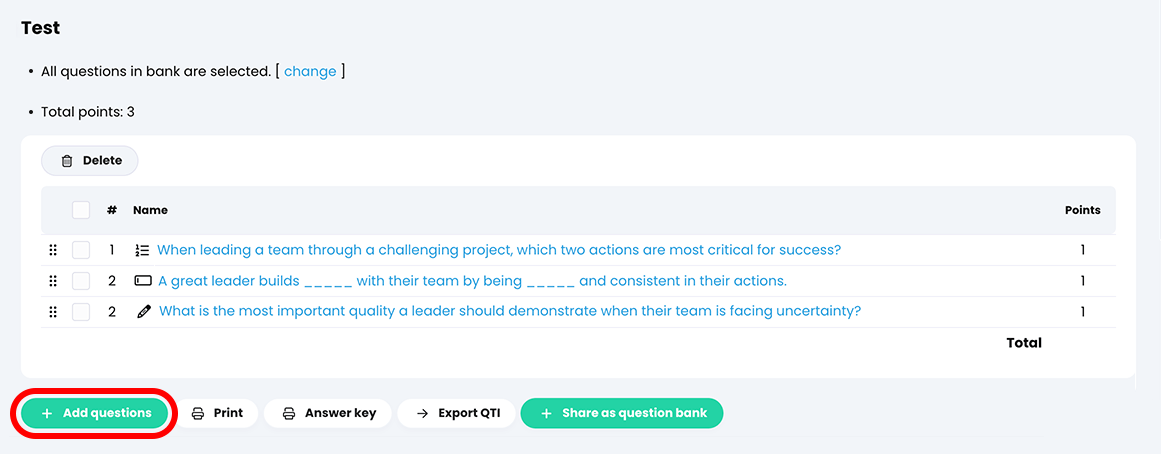
Task: Click the pencil essay icon in the third row
Action: [143, 311]
